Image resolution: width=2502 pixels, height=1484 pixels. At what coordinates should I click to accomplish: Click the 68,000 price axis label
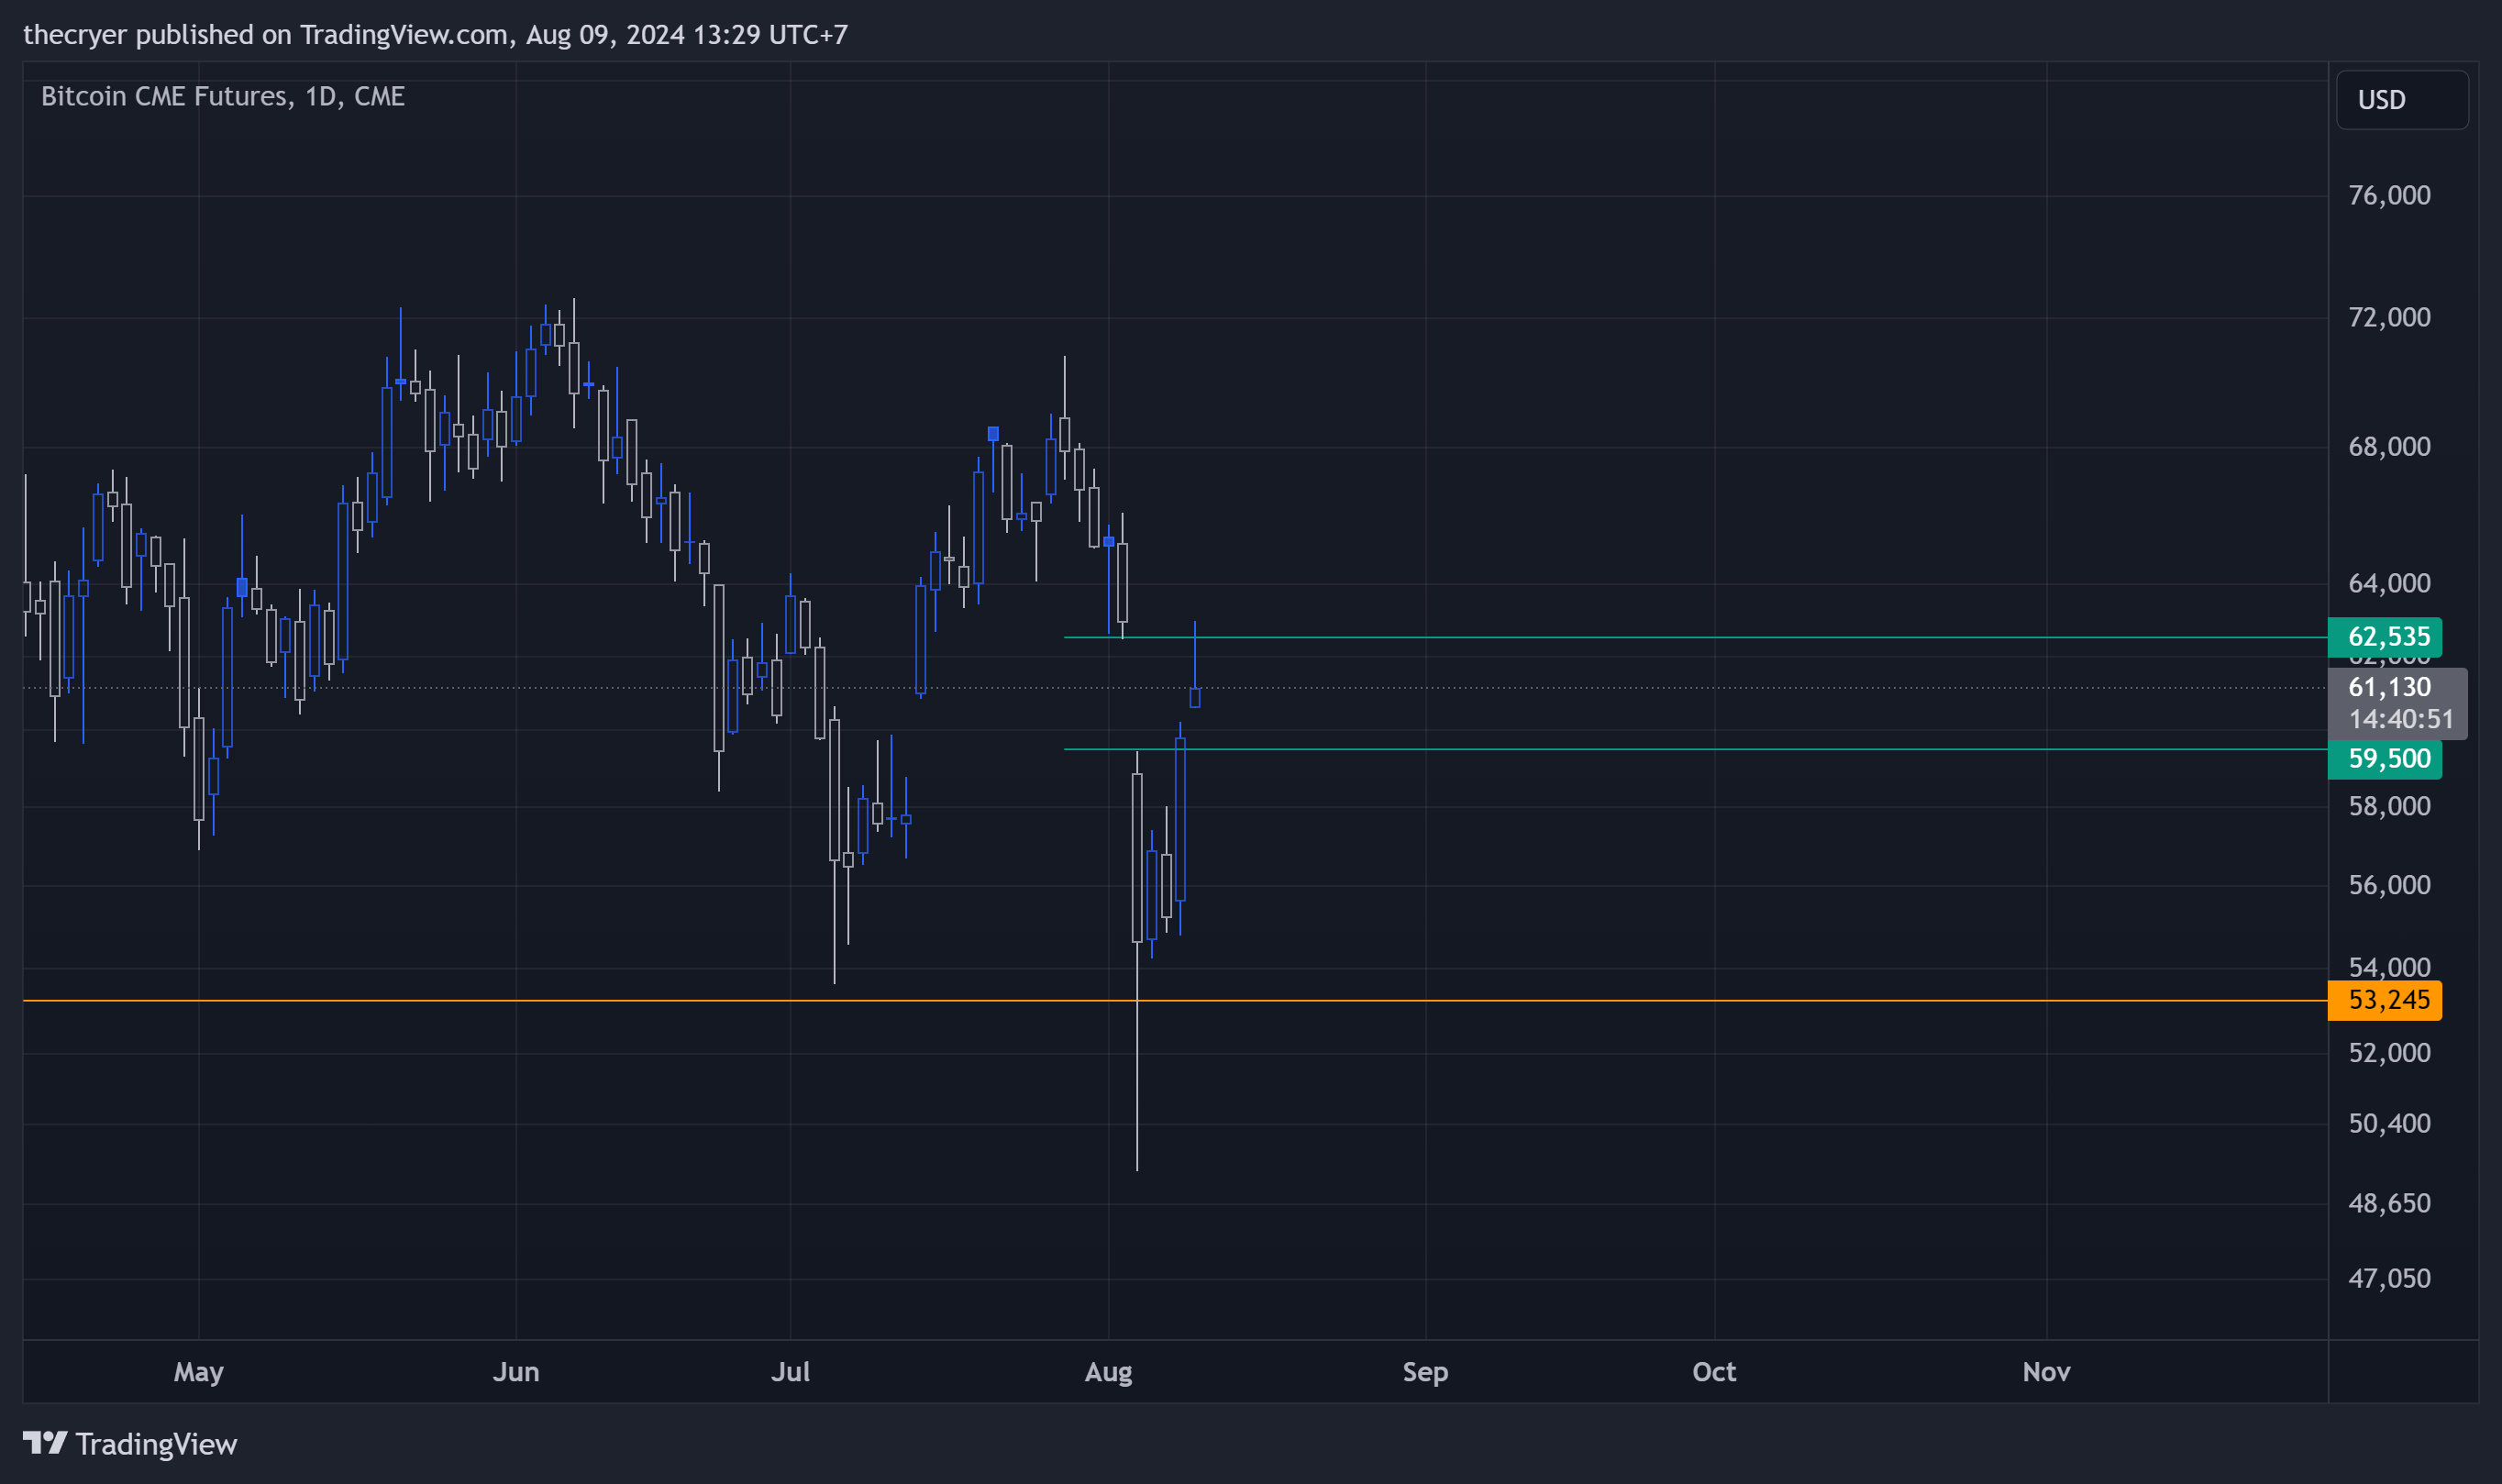(x=2389, y=447)
